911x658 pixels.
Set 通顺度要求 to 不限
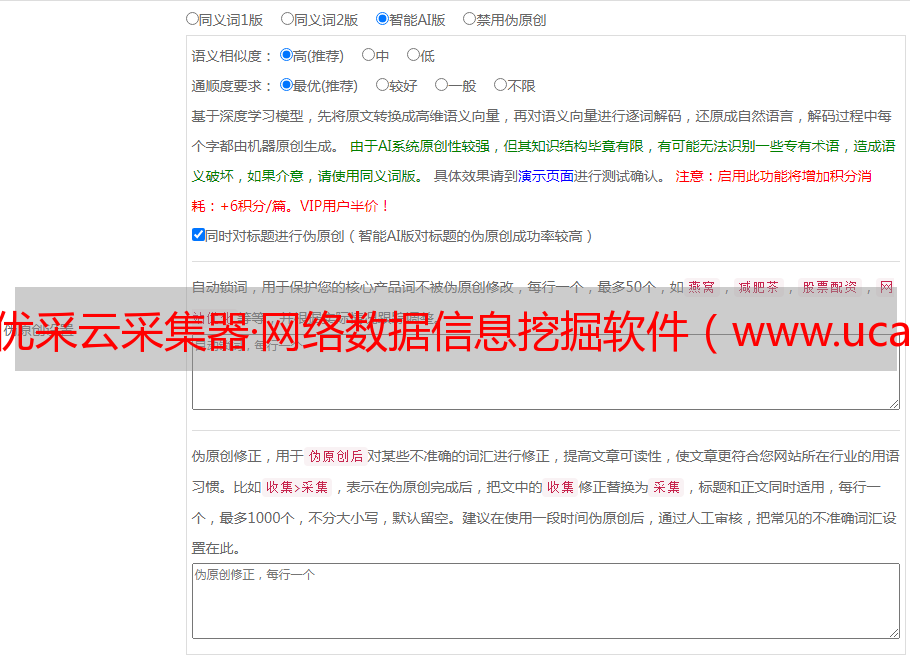[500, 85]
